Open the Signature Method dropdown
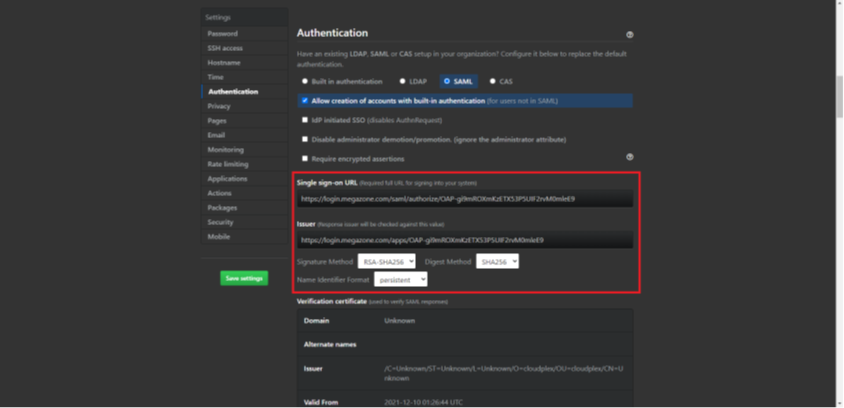The height and width of the screenshot is (408, 844). point(386,261)
